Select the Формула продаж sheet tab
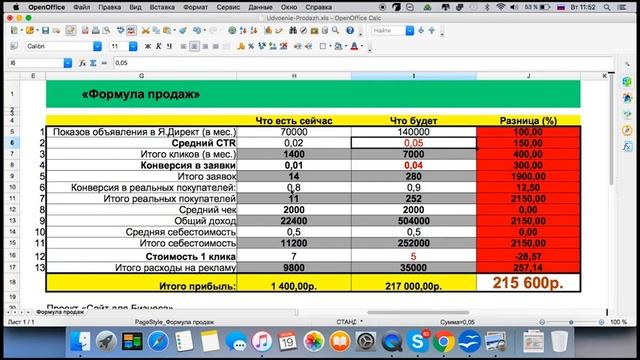The width and height of the screenshot is (640, 360). click(60, 312)
